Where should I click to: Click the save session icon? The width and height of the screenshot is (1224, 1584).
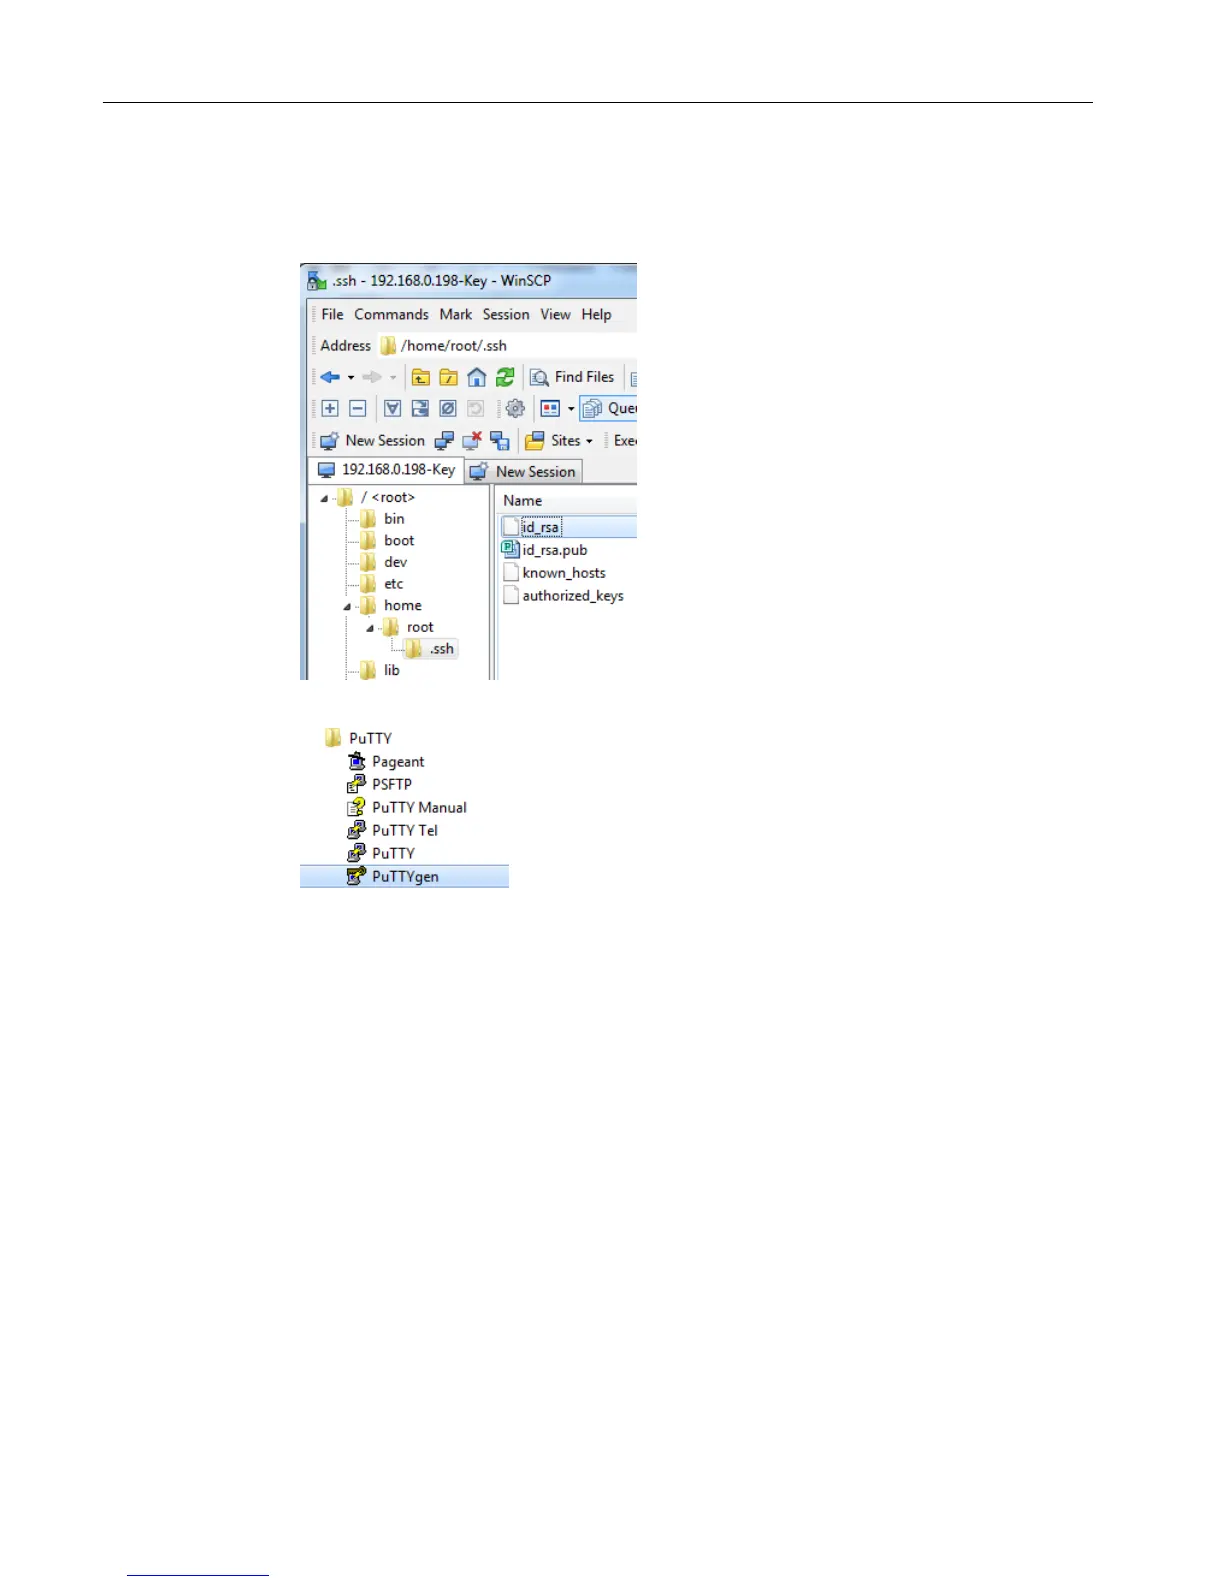(500, 440)
